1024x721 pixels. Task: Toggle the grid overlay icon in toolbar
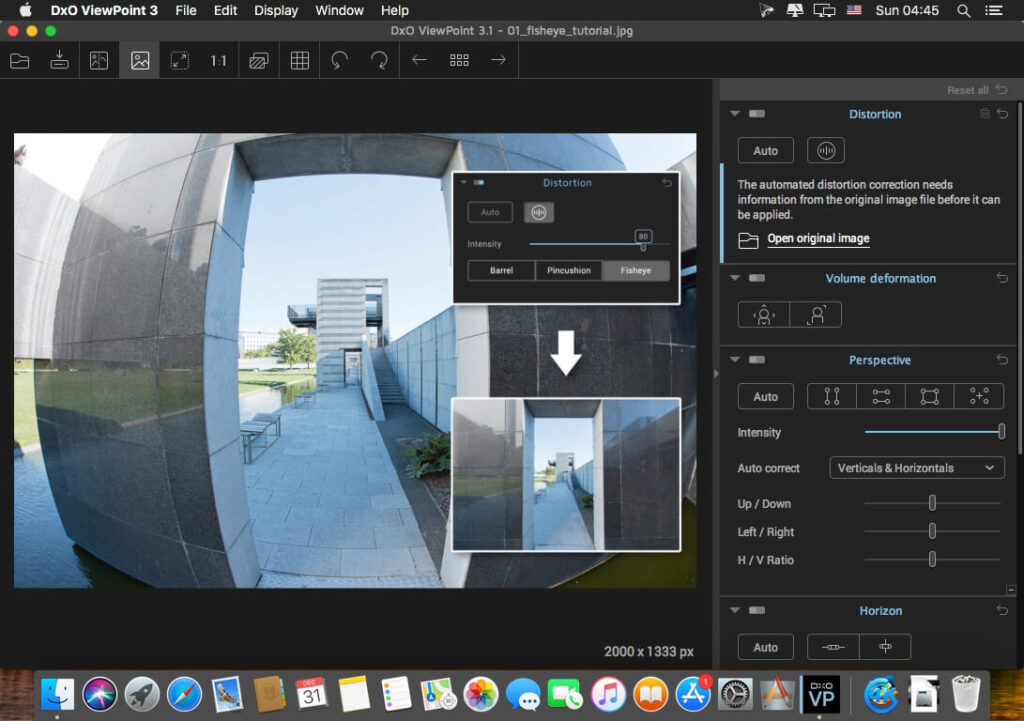[x=299, y=61]
